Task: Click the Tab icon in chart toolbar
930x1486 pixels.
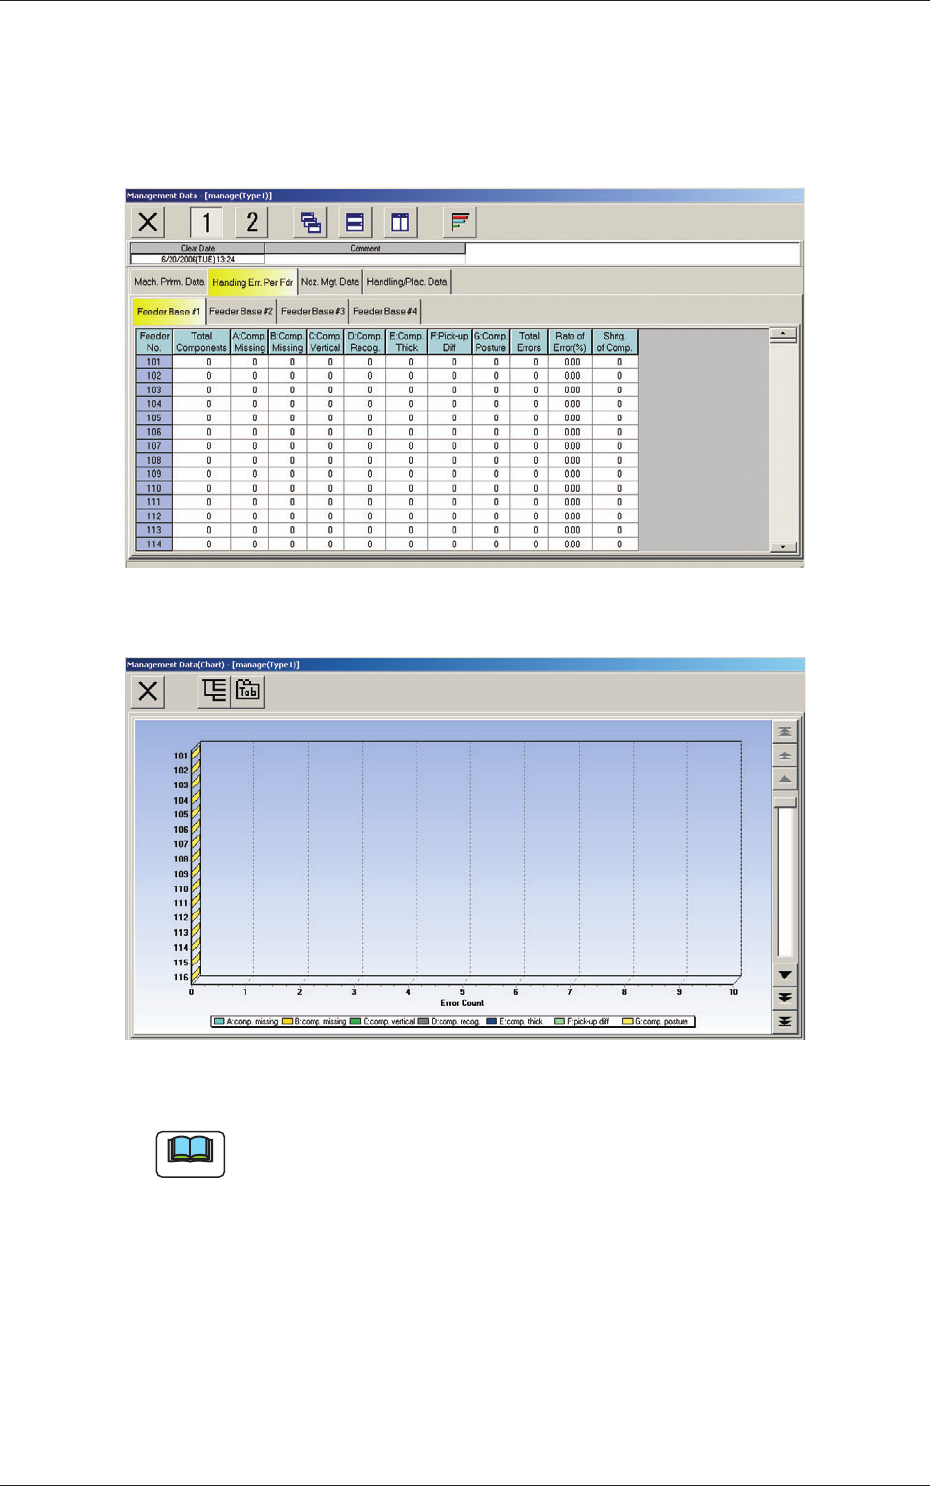Action: click(248, 691)
